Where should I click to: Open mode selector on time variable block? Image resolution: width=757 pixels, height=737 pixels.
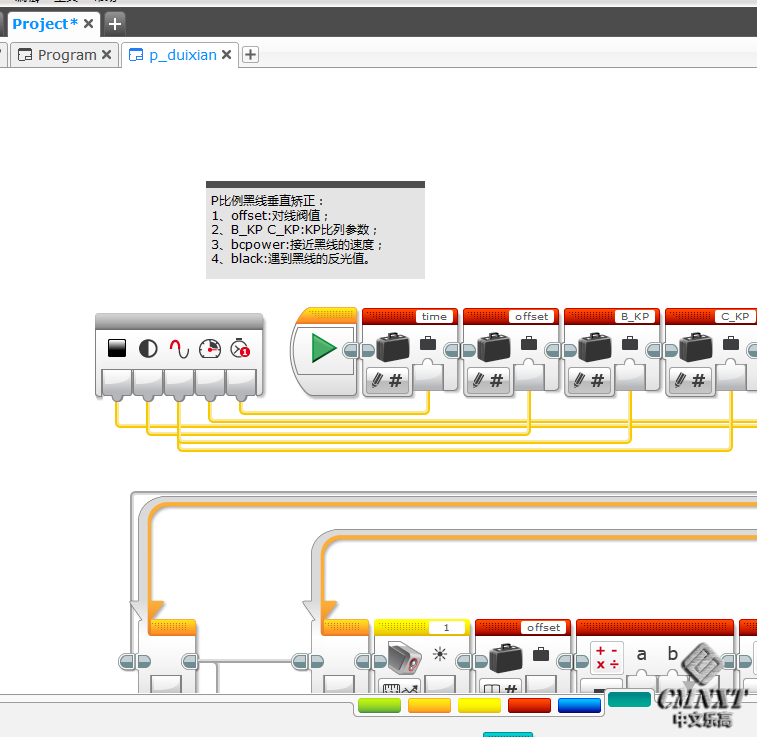(x=386, y=380)
